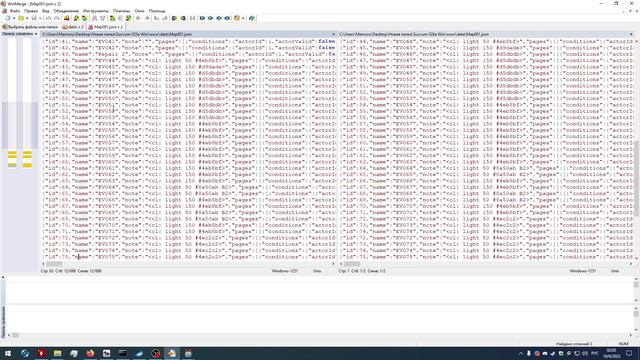The image size is (640, 360).
Task: Open the Плагины menu
Action: click(x=121, y=11)
